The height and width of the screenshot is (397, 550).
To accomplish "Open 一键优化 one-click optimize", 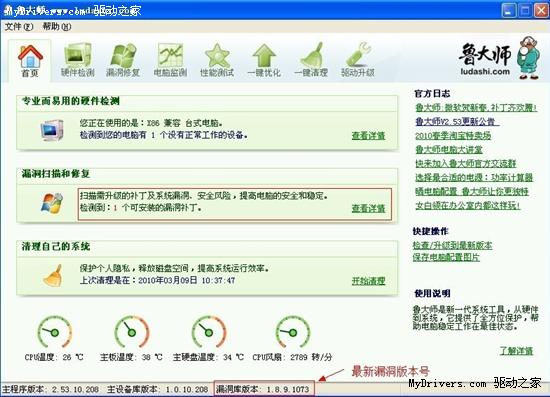I will click(x=264, y=60).
